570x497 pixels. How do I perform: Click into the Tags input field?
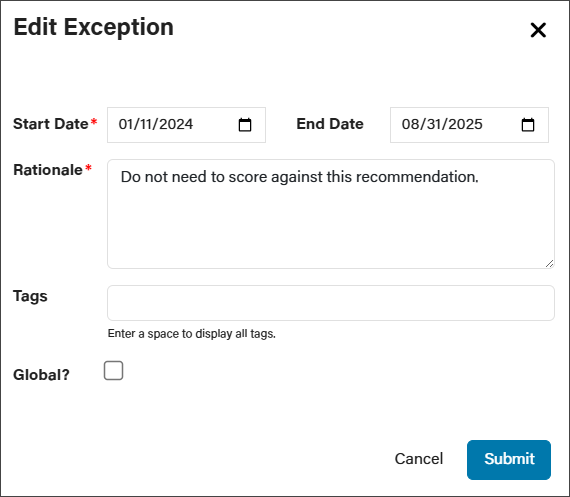pyautogui.click(x=331, y=303)
